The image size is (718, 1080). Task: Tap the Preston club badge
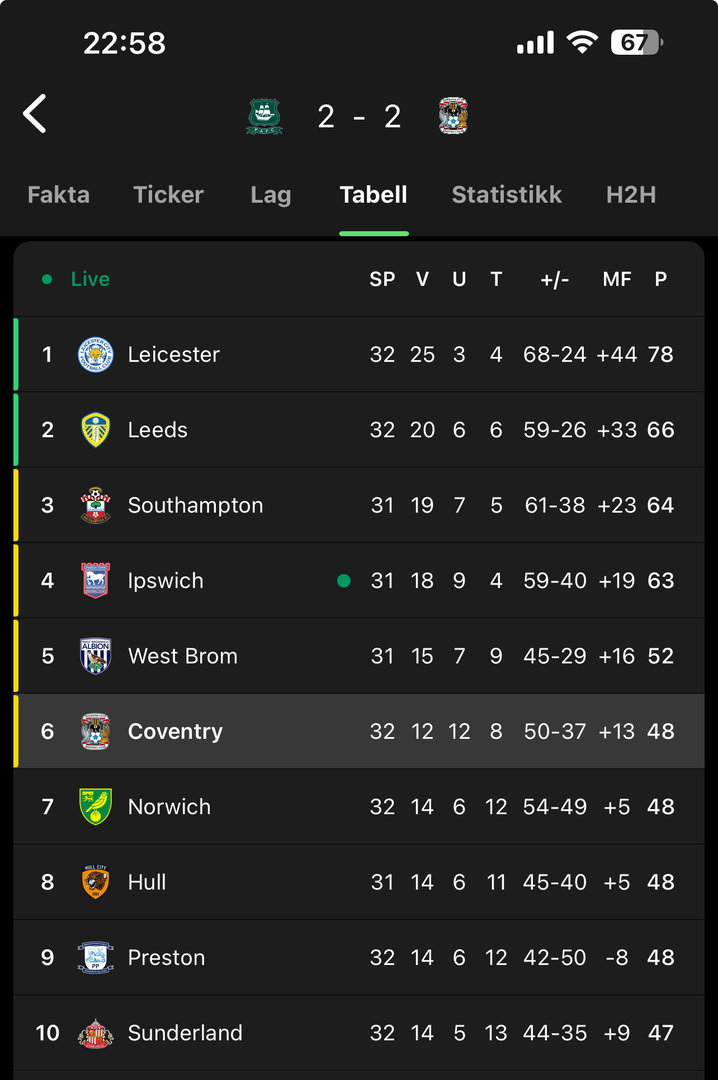(x=96, y=958)
